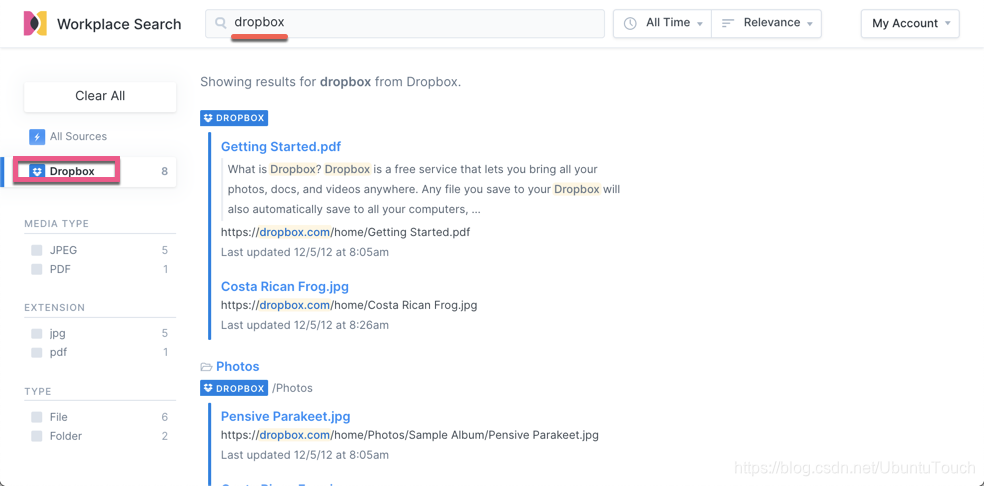Click the MEDIA TYPE section heading
984x486 pixels.
click(56, 224)
